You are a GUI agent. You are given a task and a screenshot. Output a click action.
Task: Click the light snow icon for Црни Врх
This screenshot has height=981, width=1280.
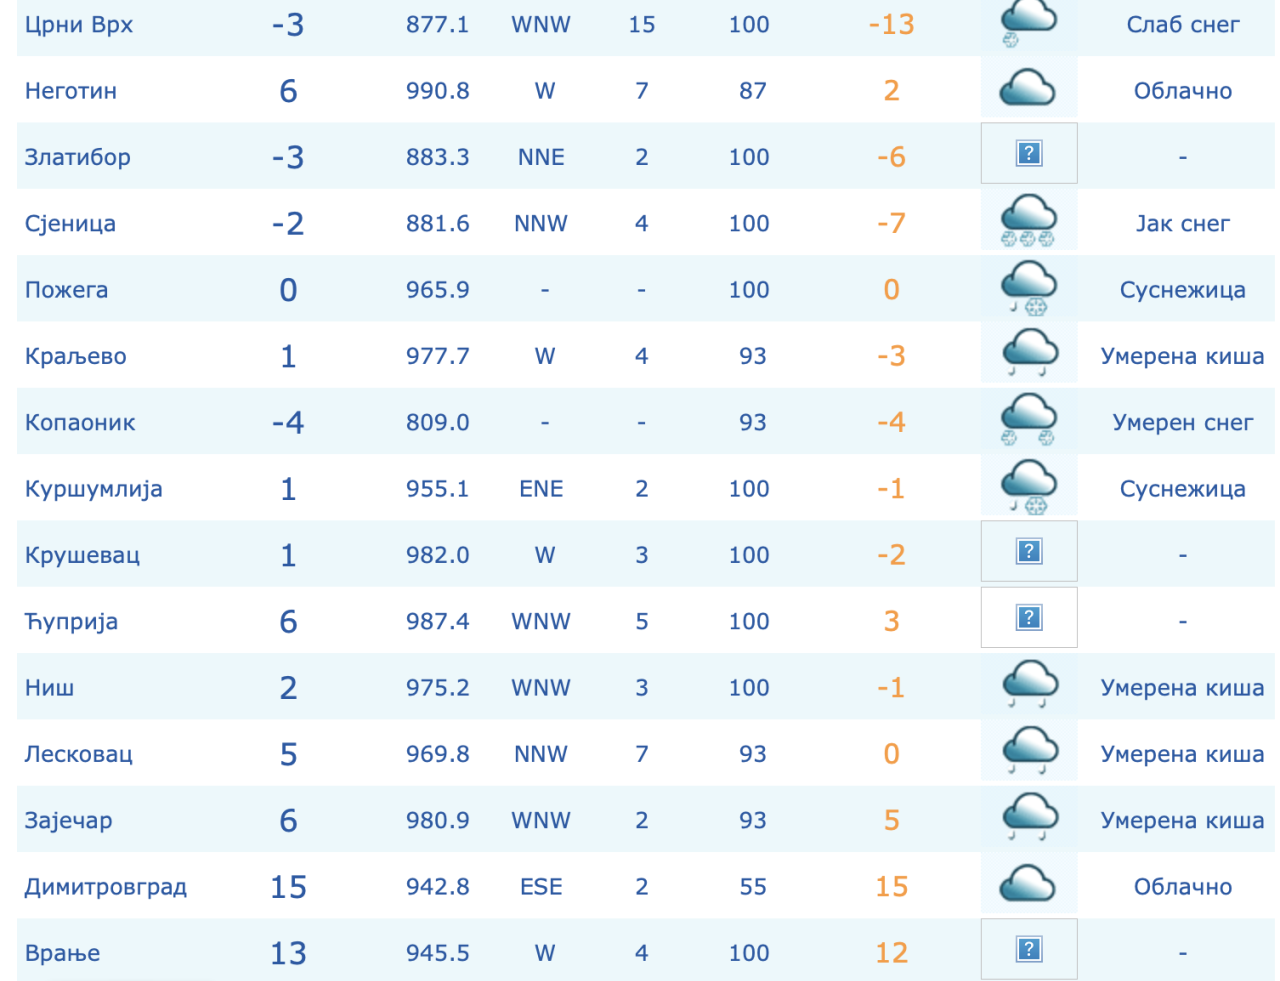coord(1028,24)
